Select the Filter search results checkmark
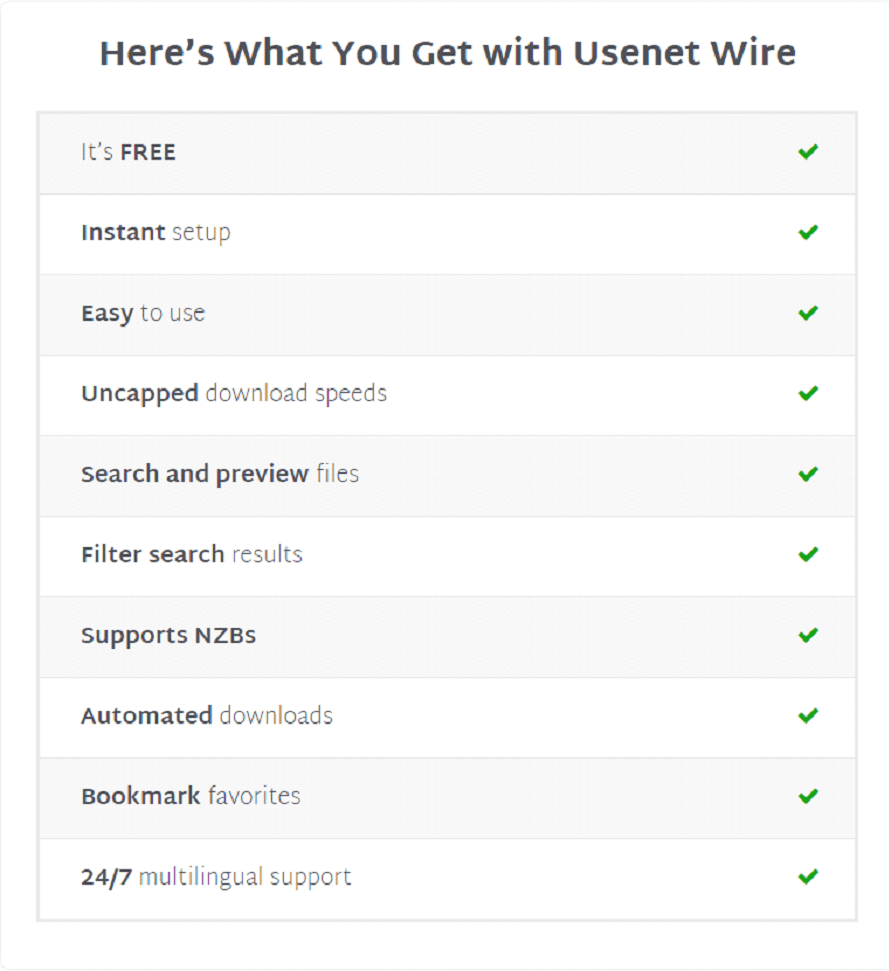 click(x=808, y=554)
